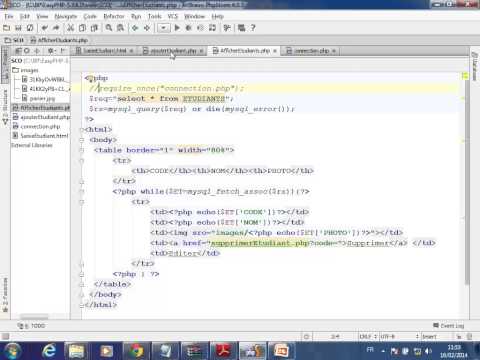Screen dimensions: 480x360
Task: Switch to the SaisieStudiant.html editor tab
Action: (x=105, y=51)
